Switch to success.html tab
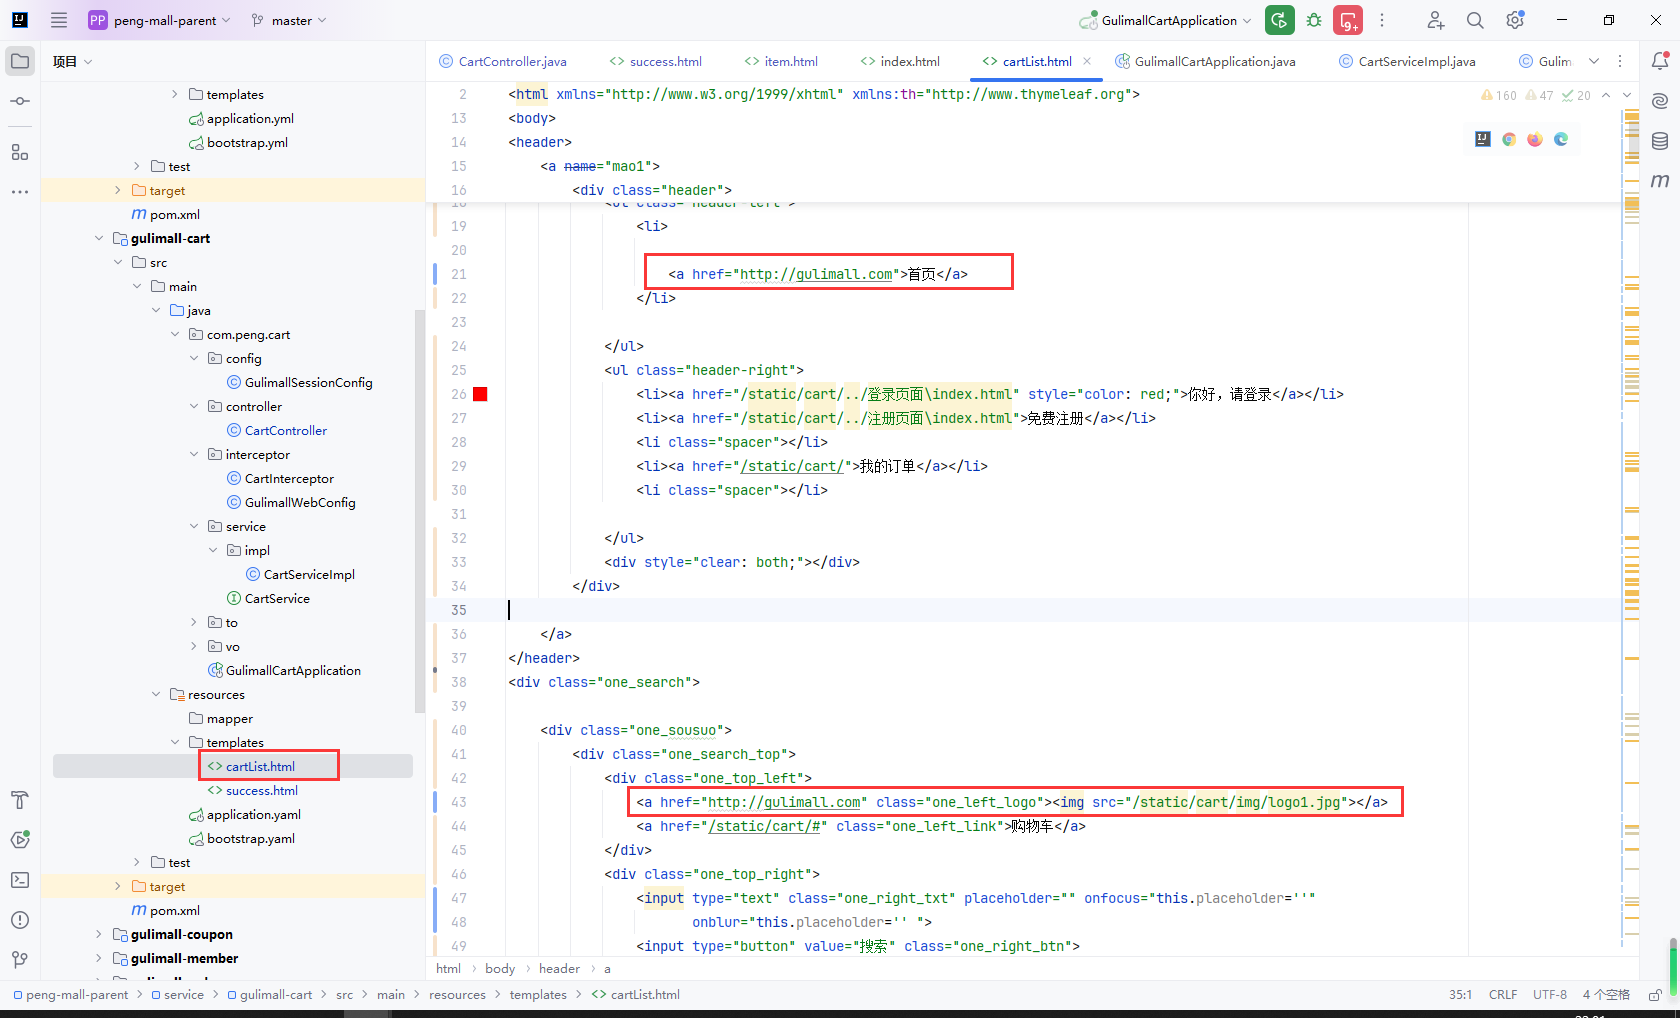The height and width of the screenshot is (1018, 1680). click(x=656, y=61)
